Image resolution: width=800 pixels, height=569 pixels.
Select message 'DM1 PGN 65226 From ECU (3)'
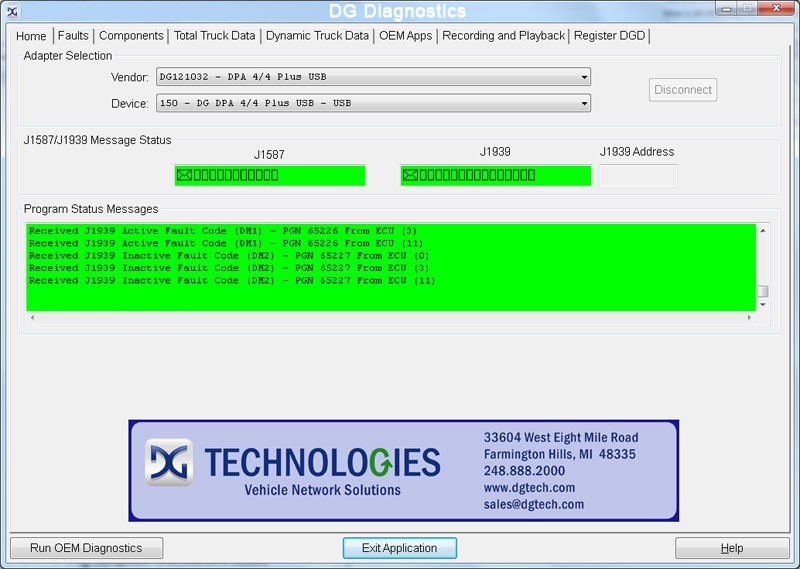pyautogui.click(x=223, y=231)
